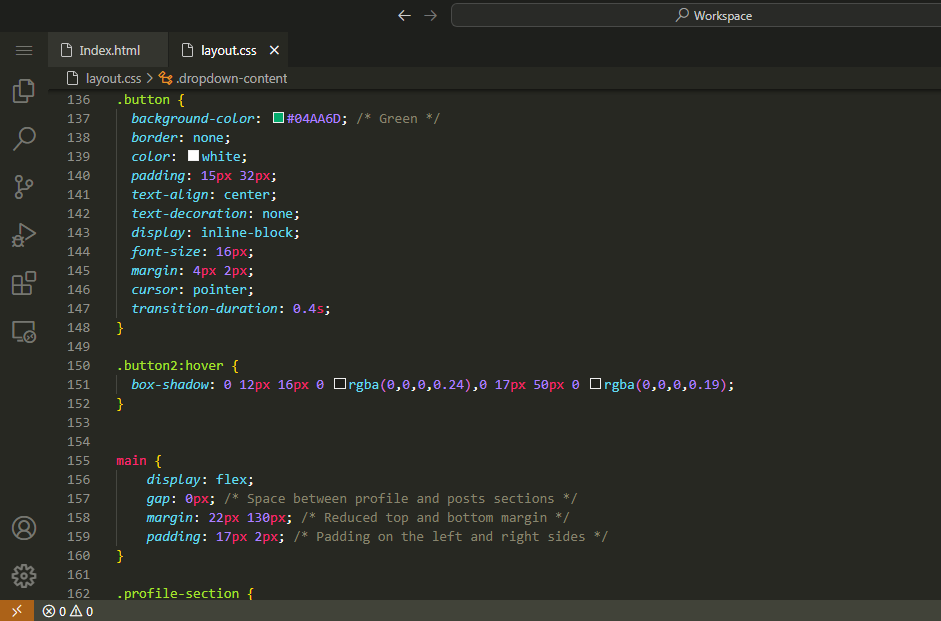Click line number 155

tap(78, 461)
